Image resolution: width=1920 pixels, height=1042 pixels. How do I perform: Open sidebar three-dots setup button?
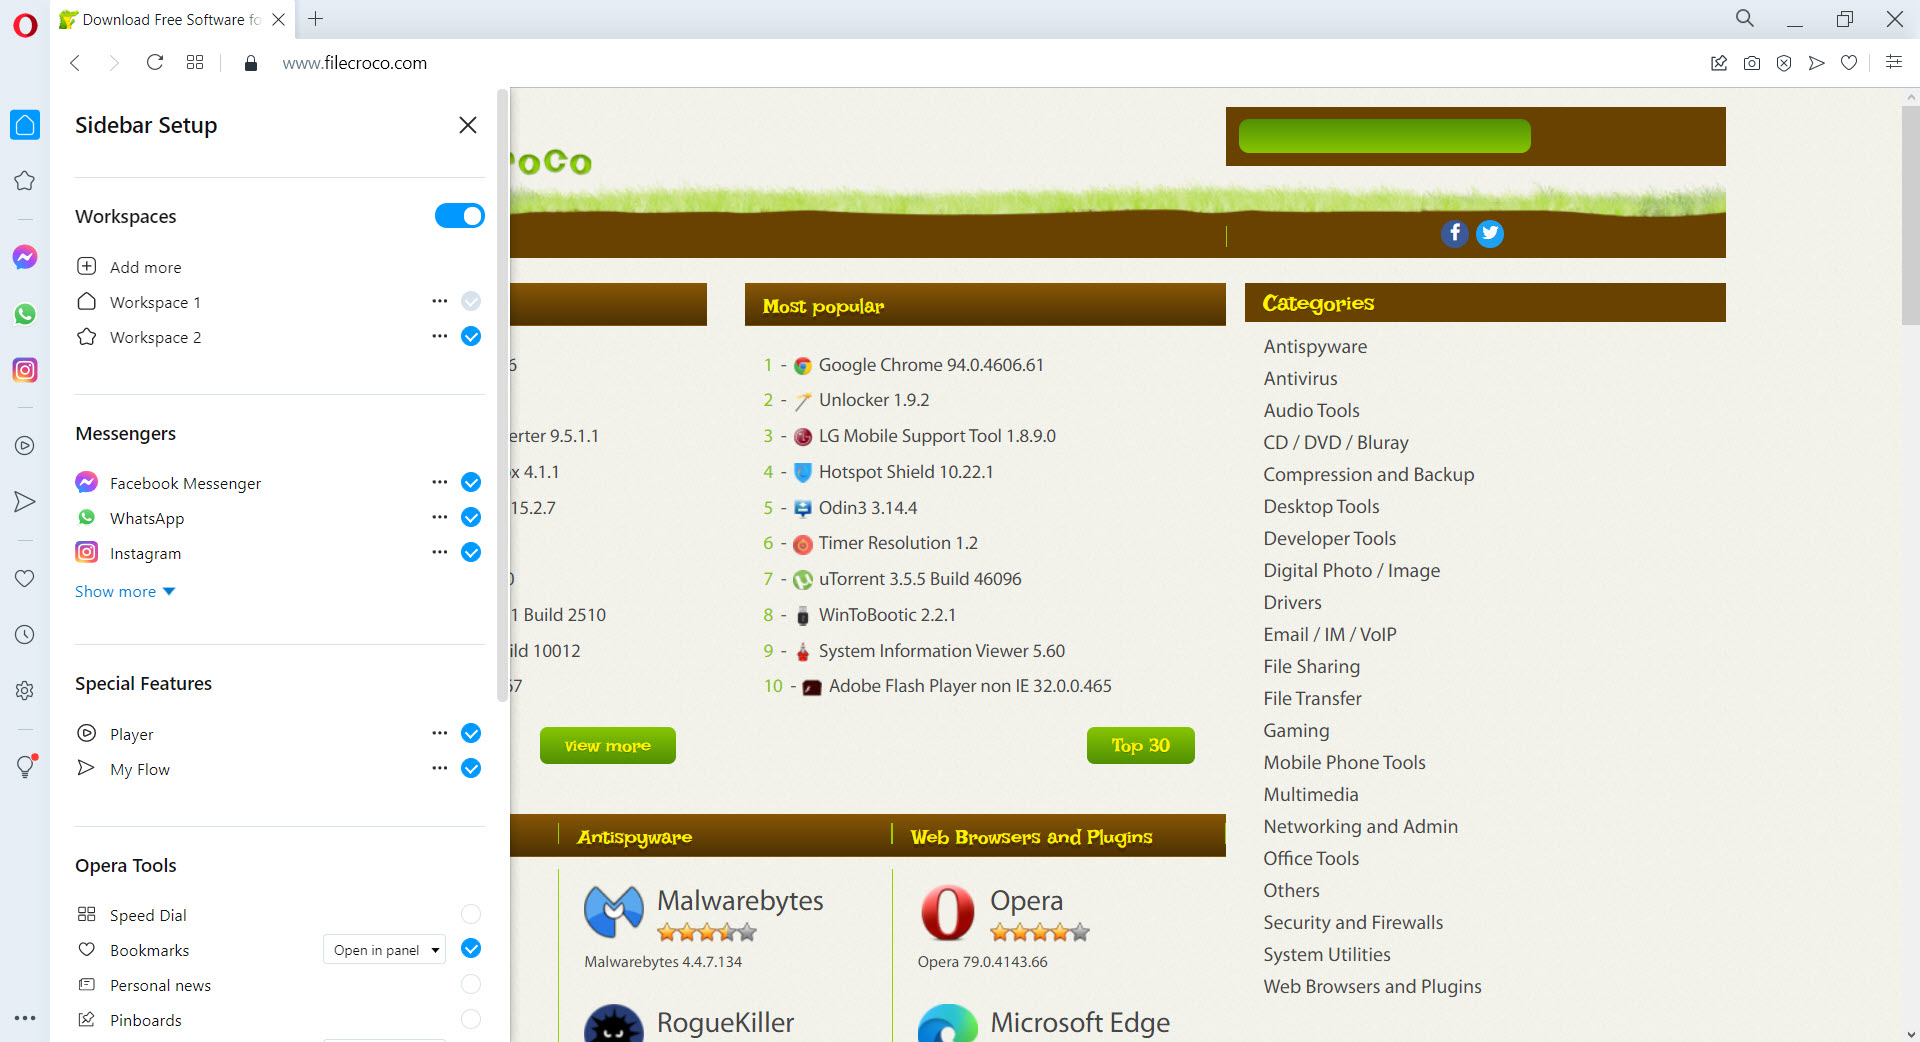25,1018
